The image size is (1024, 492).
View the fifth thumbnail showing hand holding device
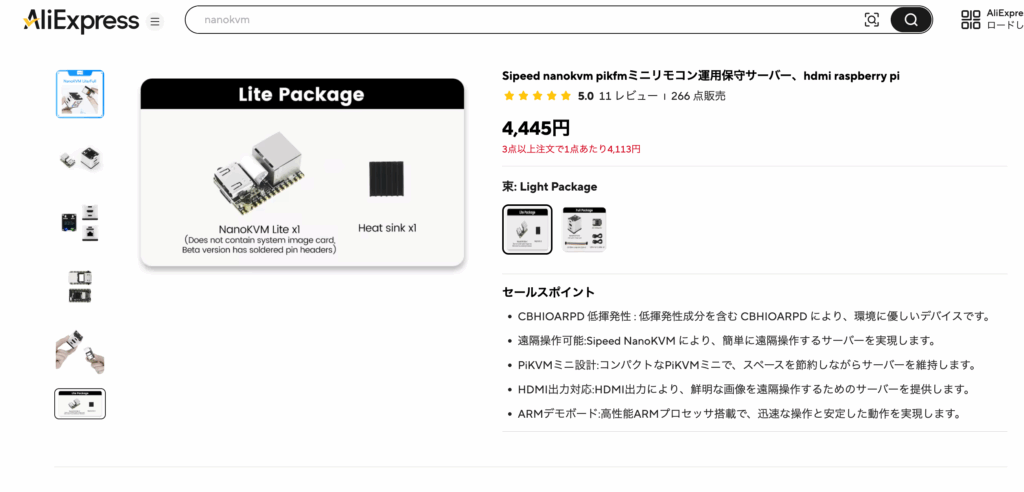[80, 351]
